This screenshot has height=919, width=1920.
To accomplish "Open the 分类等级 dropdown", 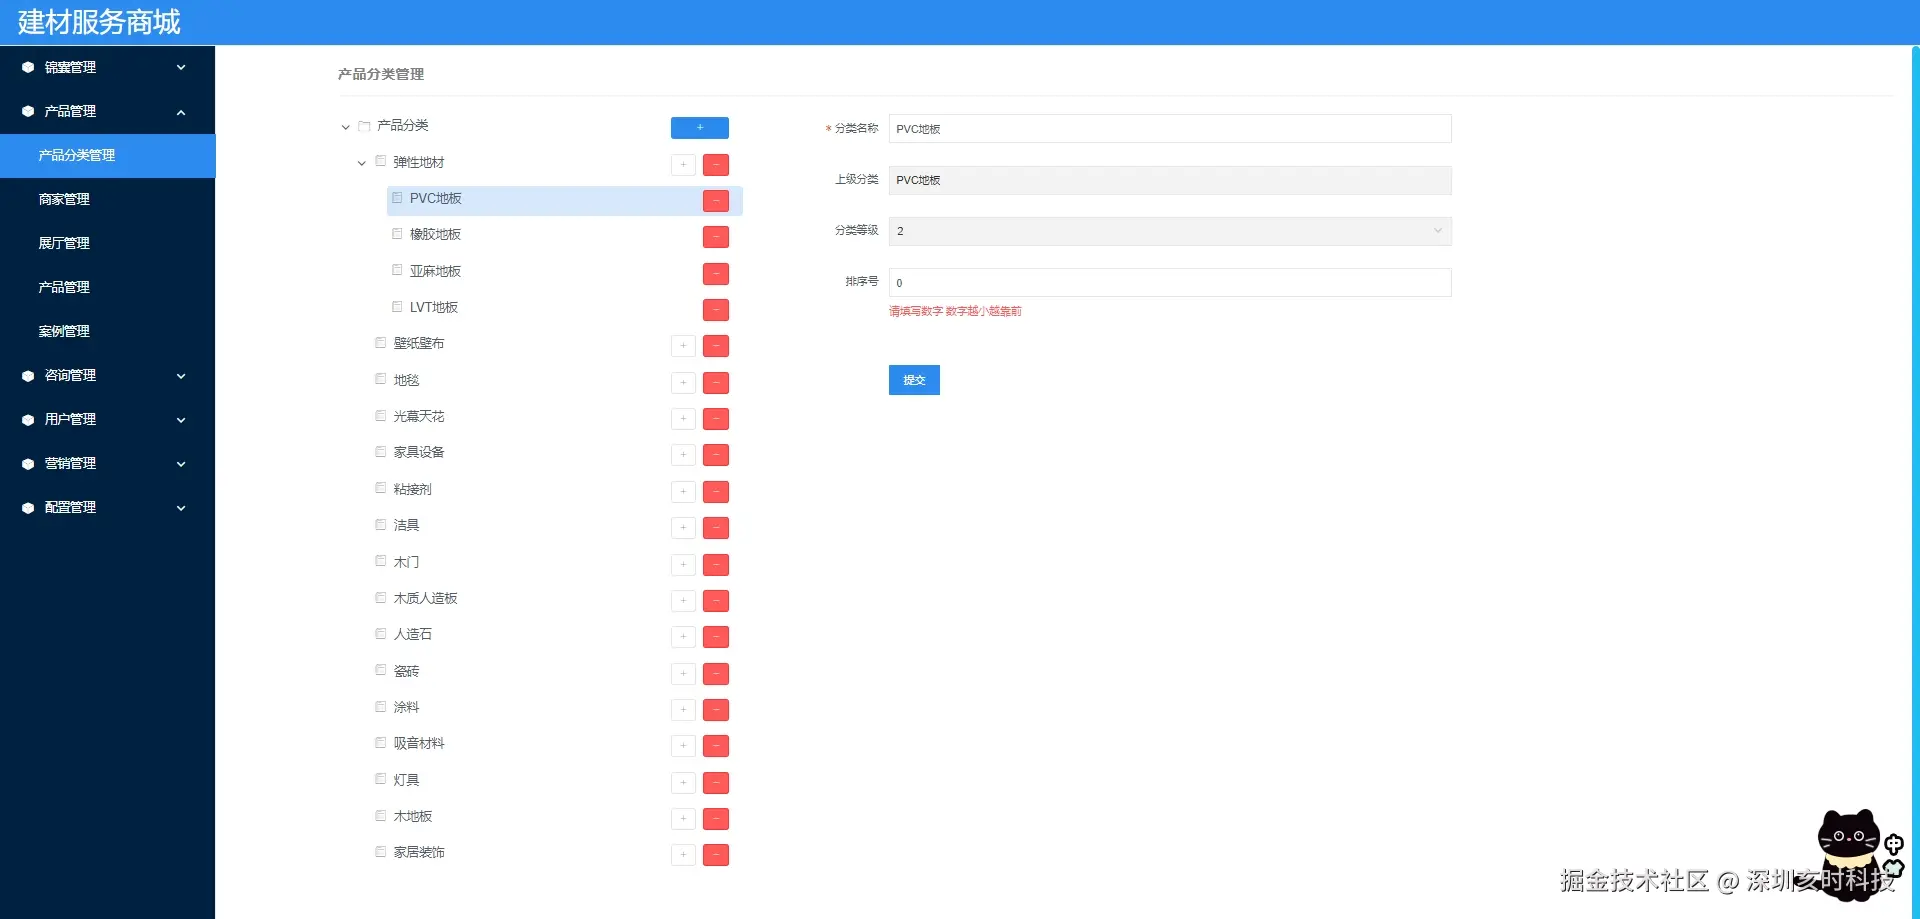I will coord(1170,231).
